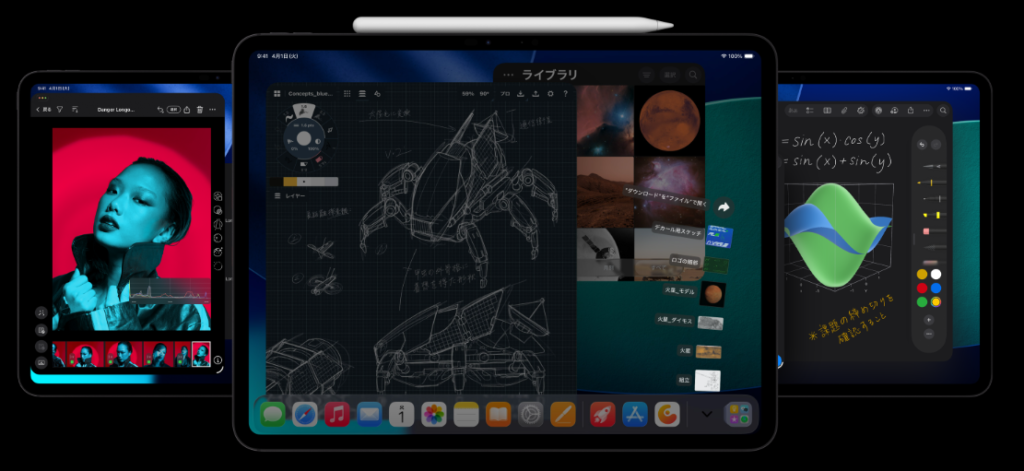
Task: Open the App Store from the dock
Action: [634, 413]
